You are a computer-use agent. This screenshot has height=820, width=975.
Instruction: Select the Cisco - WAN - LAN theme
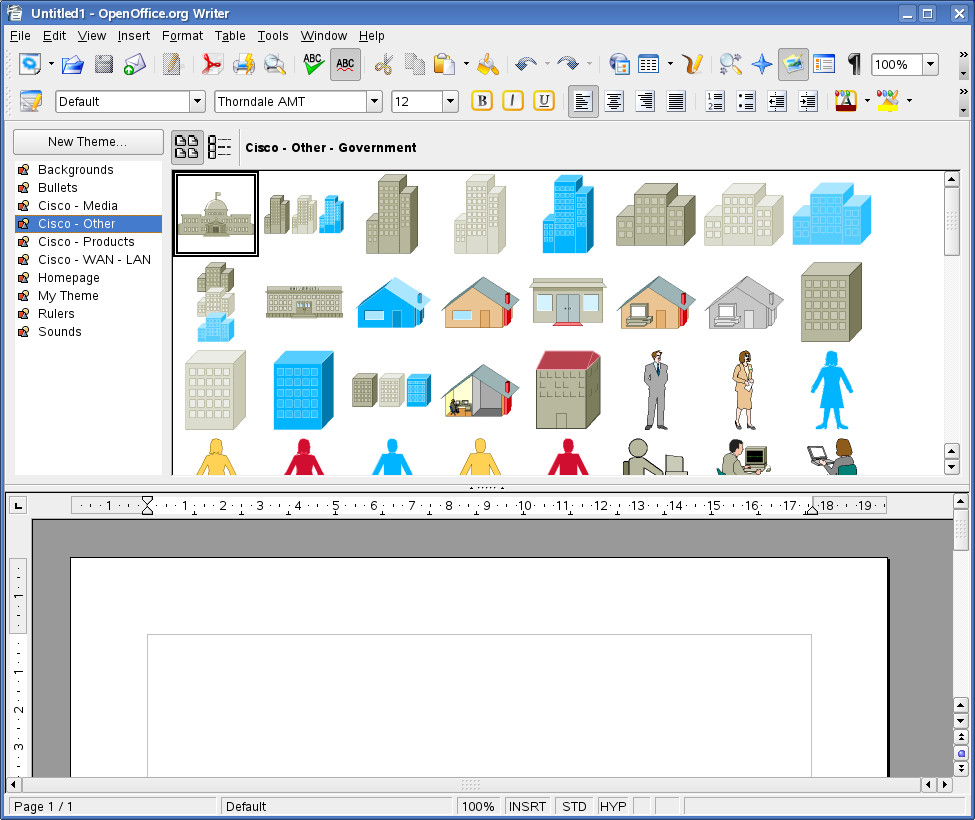pos(88,259)
